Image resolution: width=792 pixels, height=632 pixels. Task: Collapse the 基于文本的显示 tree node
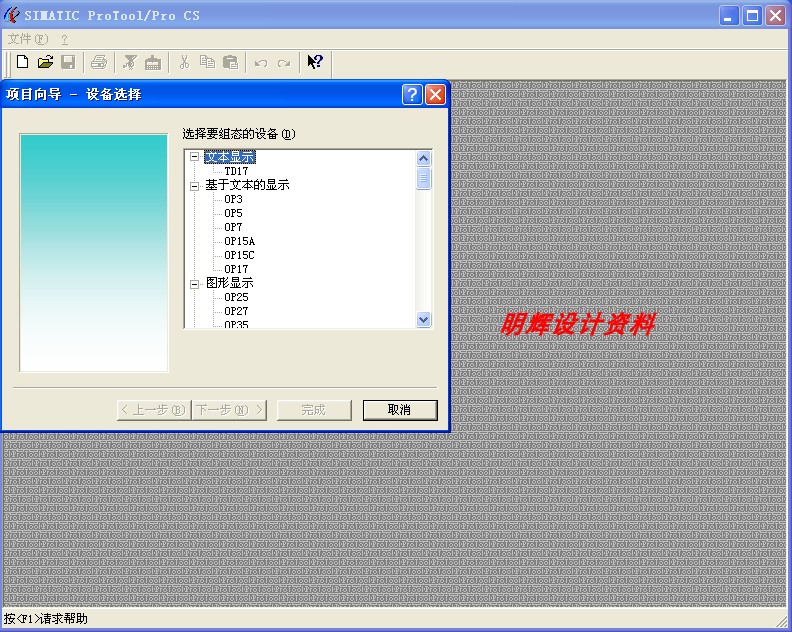point(194,186)
